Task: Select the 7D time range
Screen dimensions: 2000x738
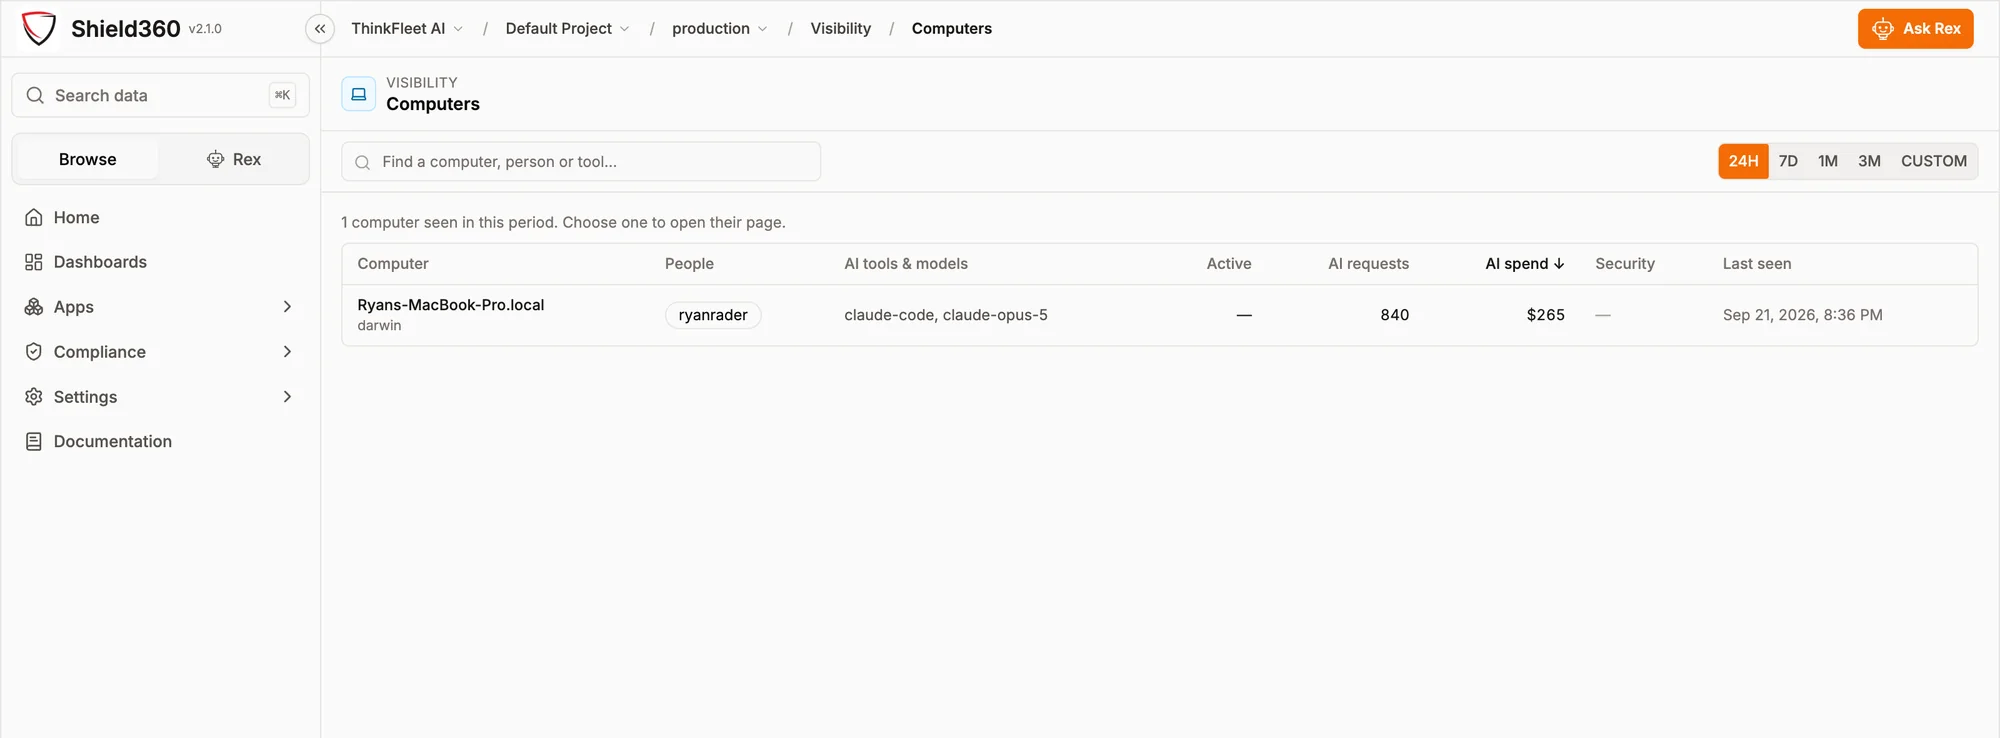Action: click(1788, 161)
